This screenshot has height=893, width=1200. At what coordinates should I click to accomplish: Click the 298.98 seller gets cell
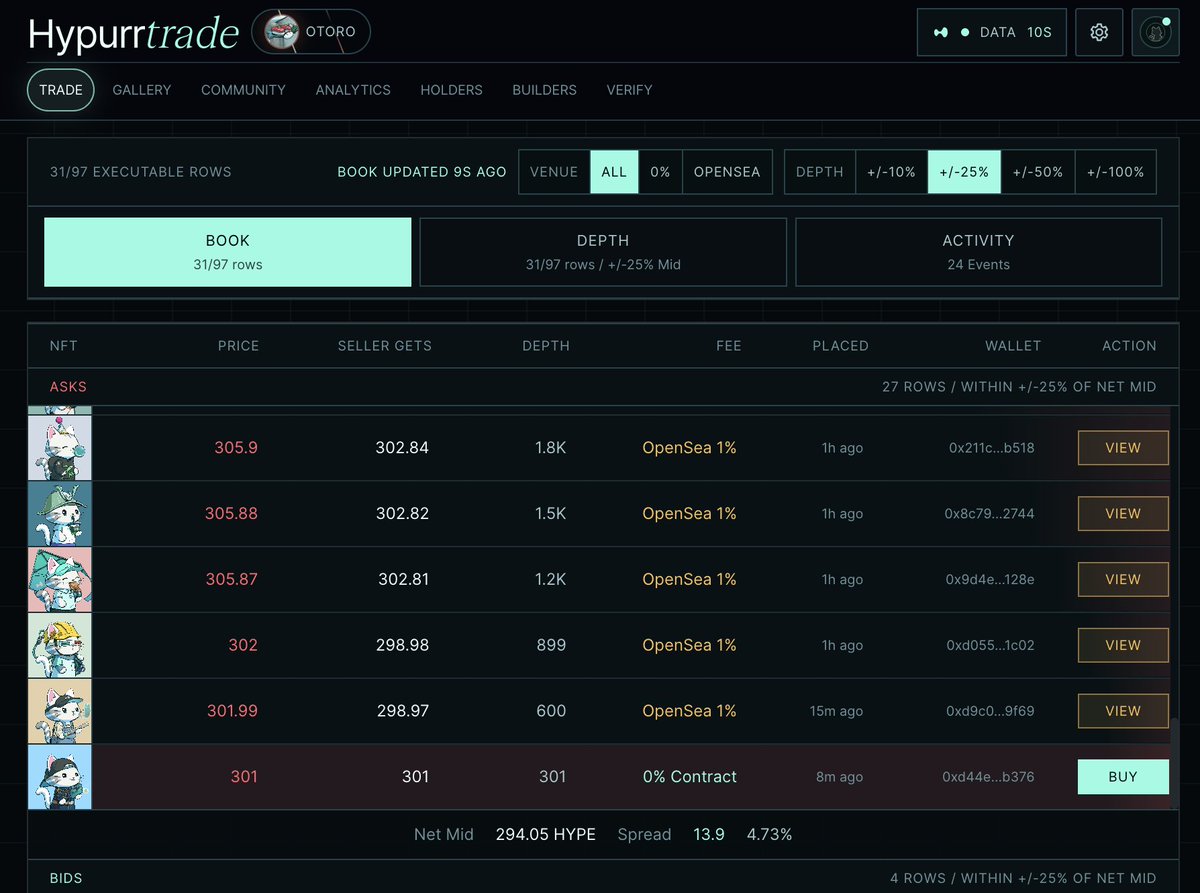[x=402, y=645]
